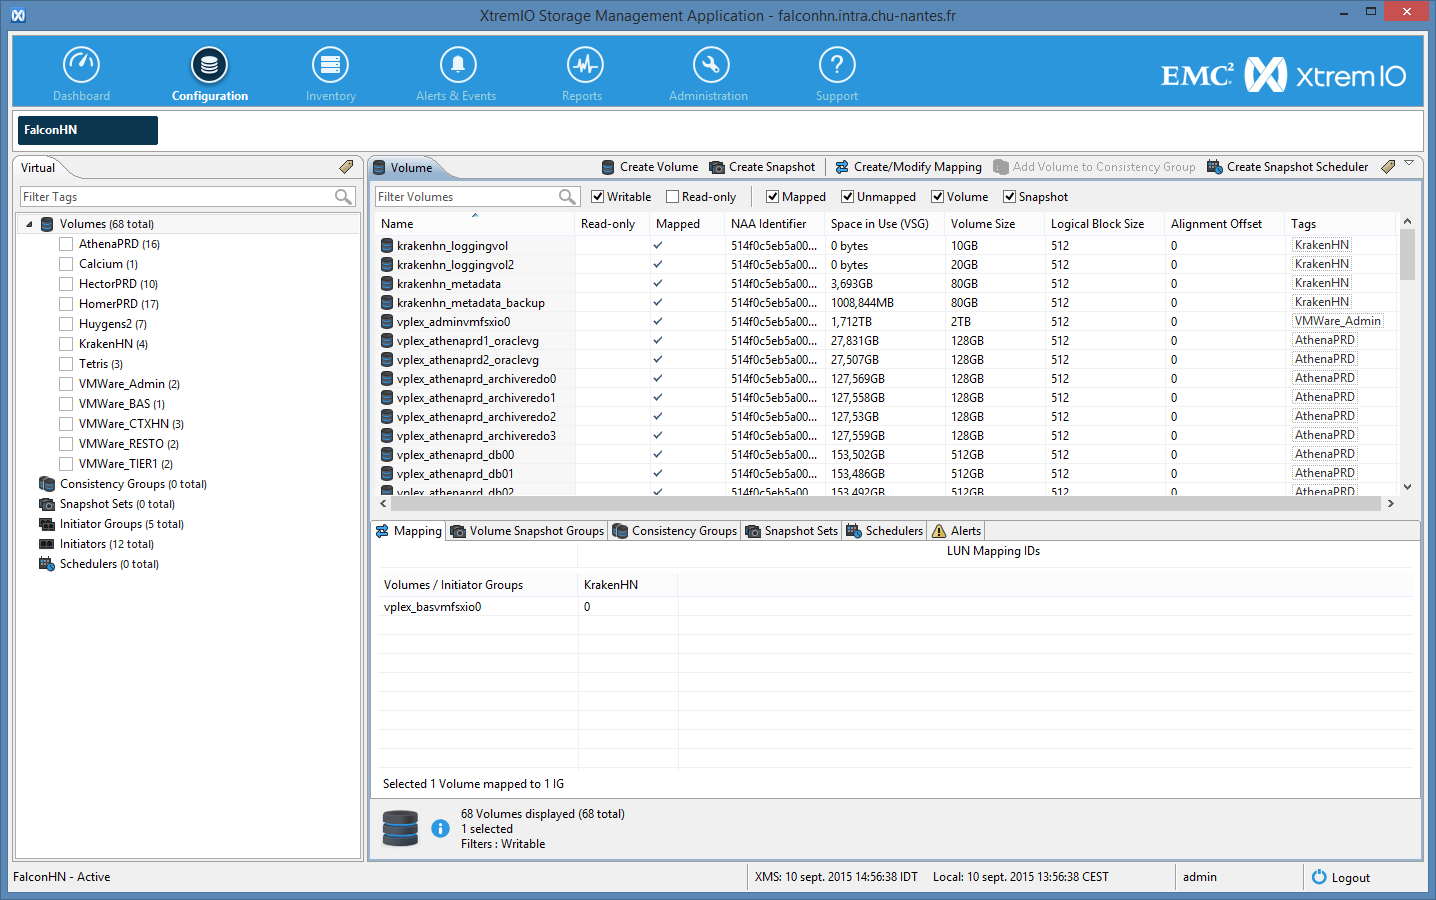The image size is (1436, 900).
Task: Enable the Read-only filter checkbox
Action: coord(673,197)
